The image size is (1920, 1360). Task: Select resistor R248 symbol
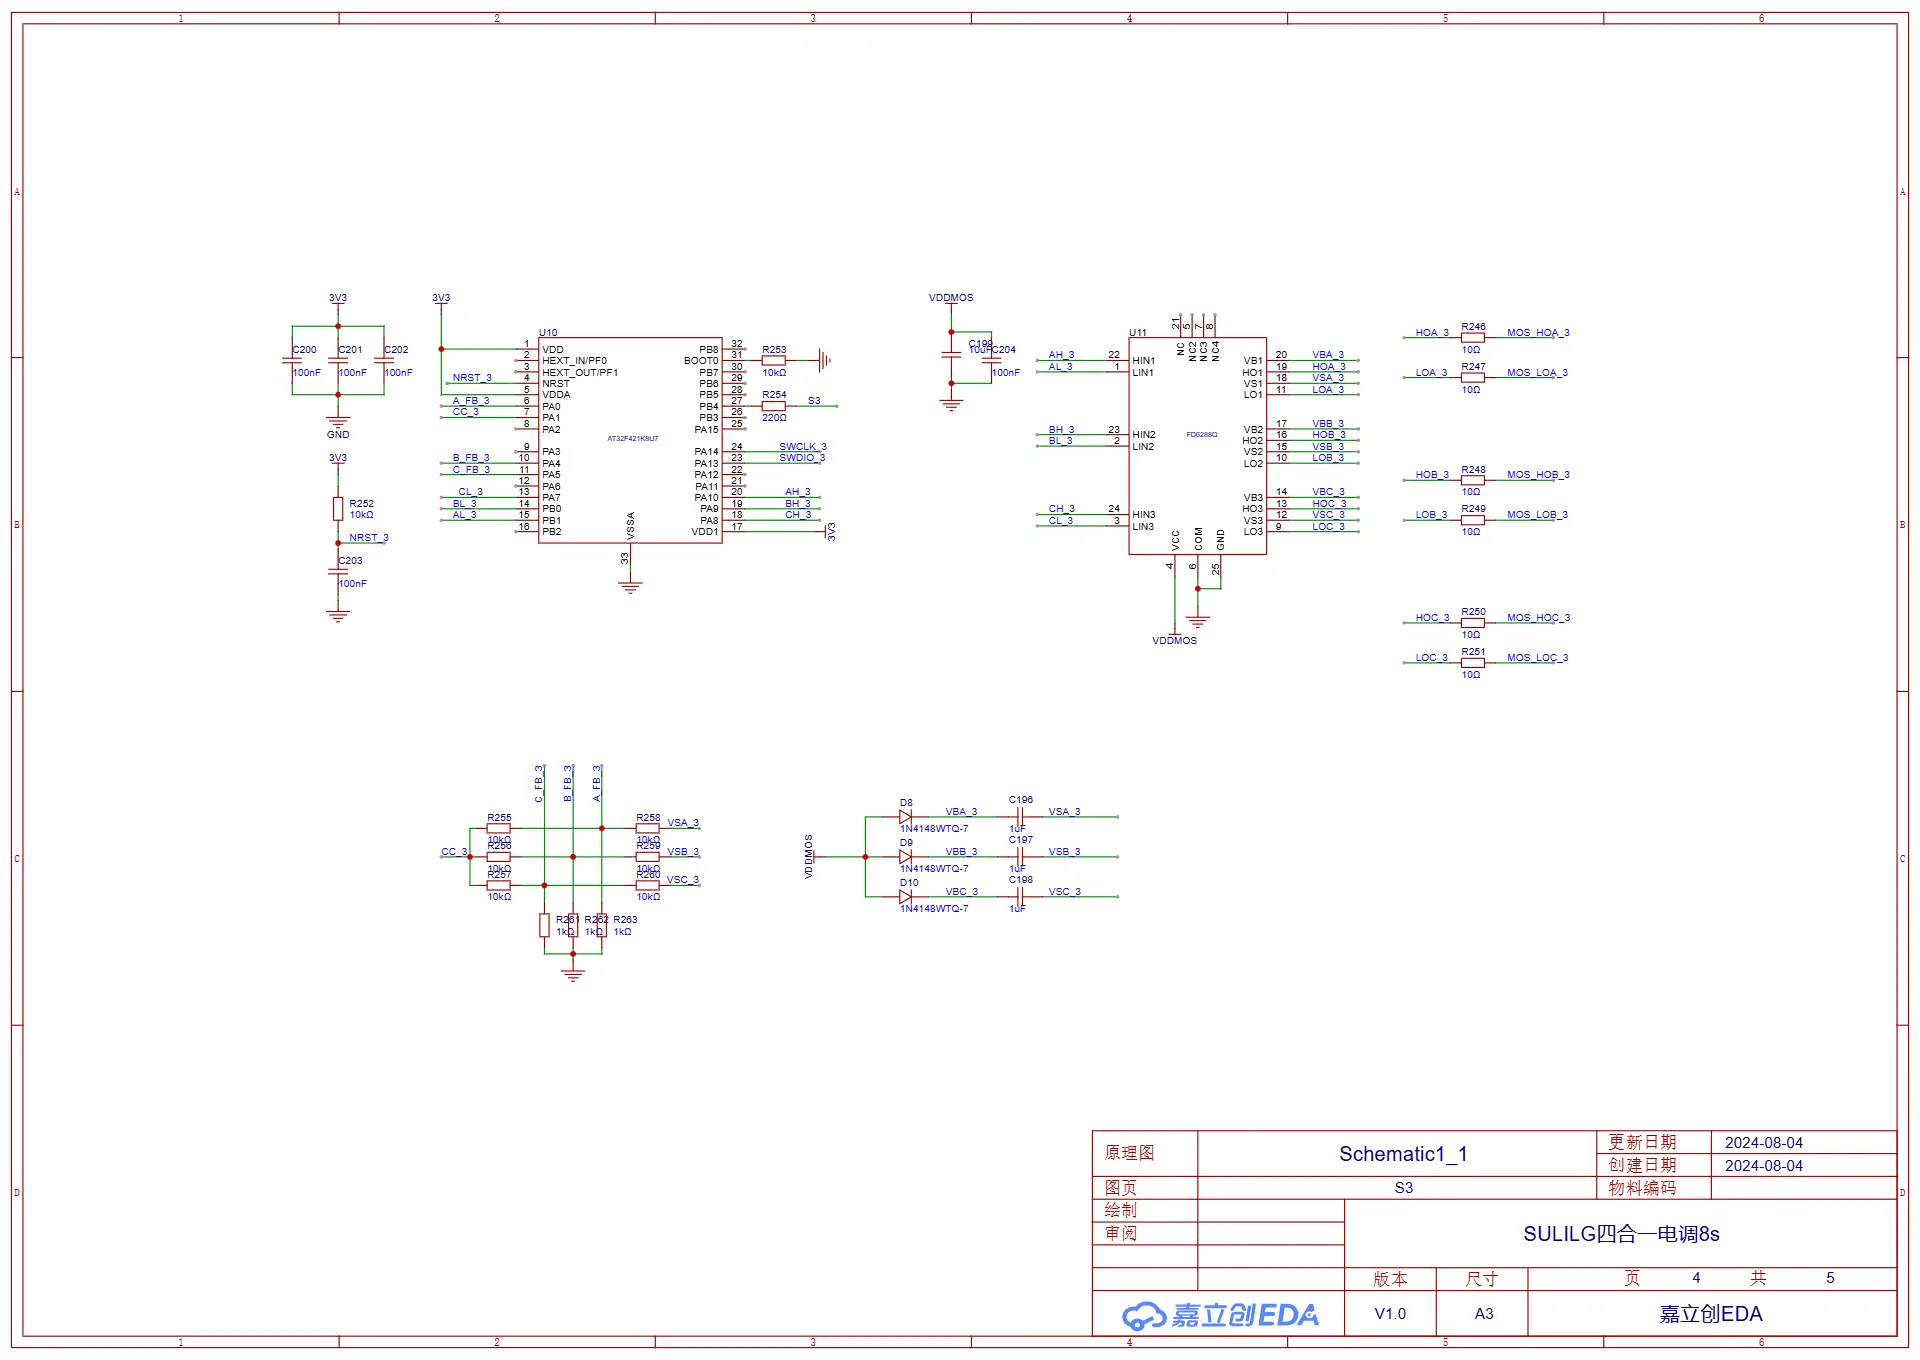[x=1472, y=480]
